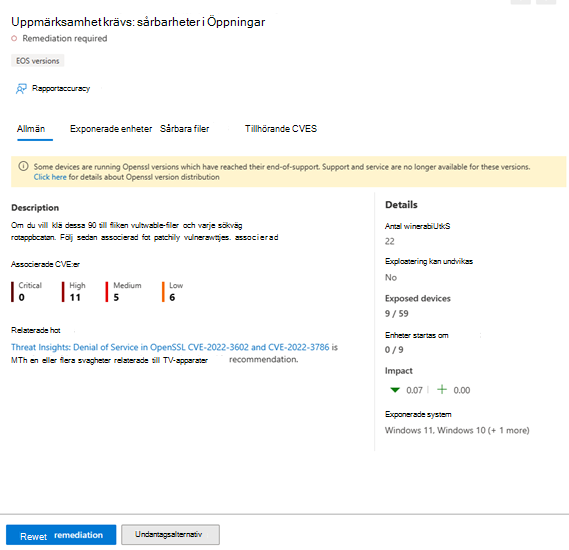
Task: Click the green plus impact icon
Action: coord(442,390)
